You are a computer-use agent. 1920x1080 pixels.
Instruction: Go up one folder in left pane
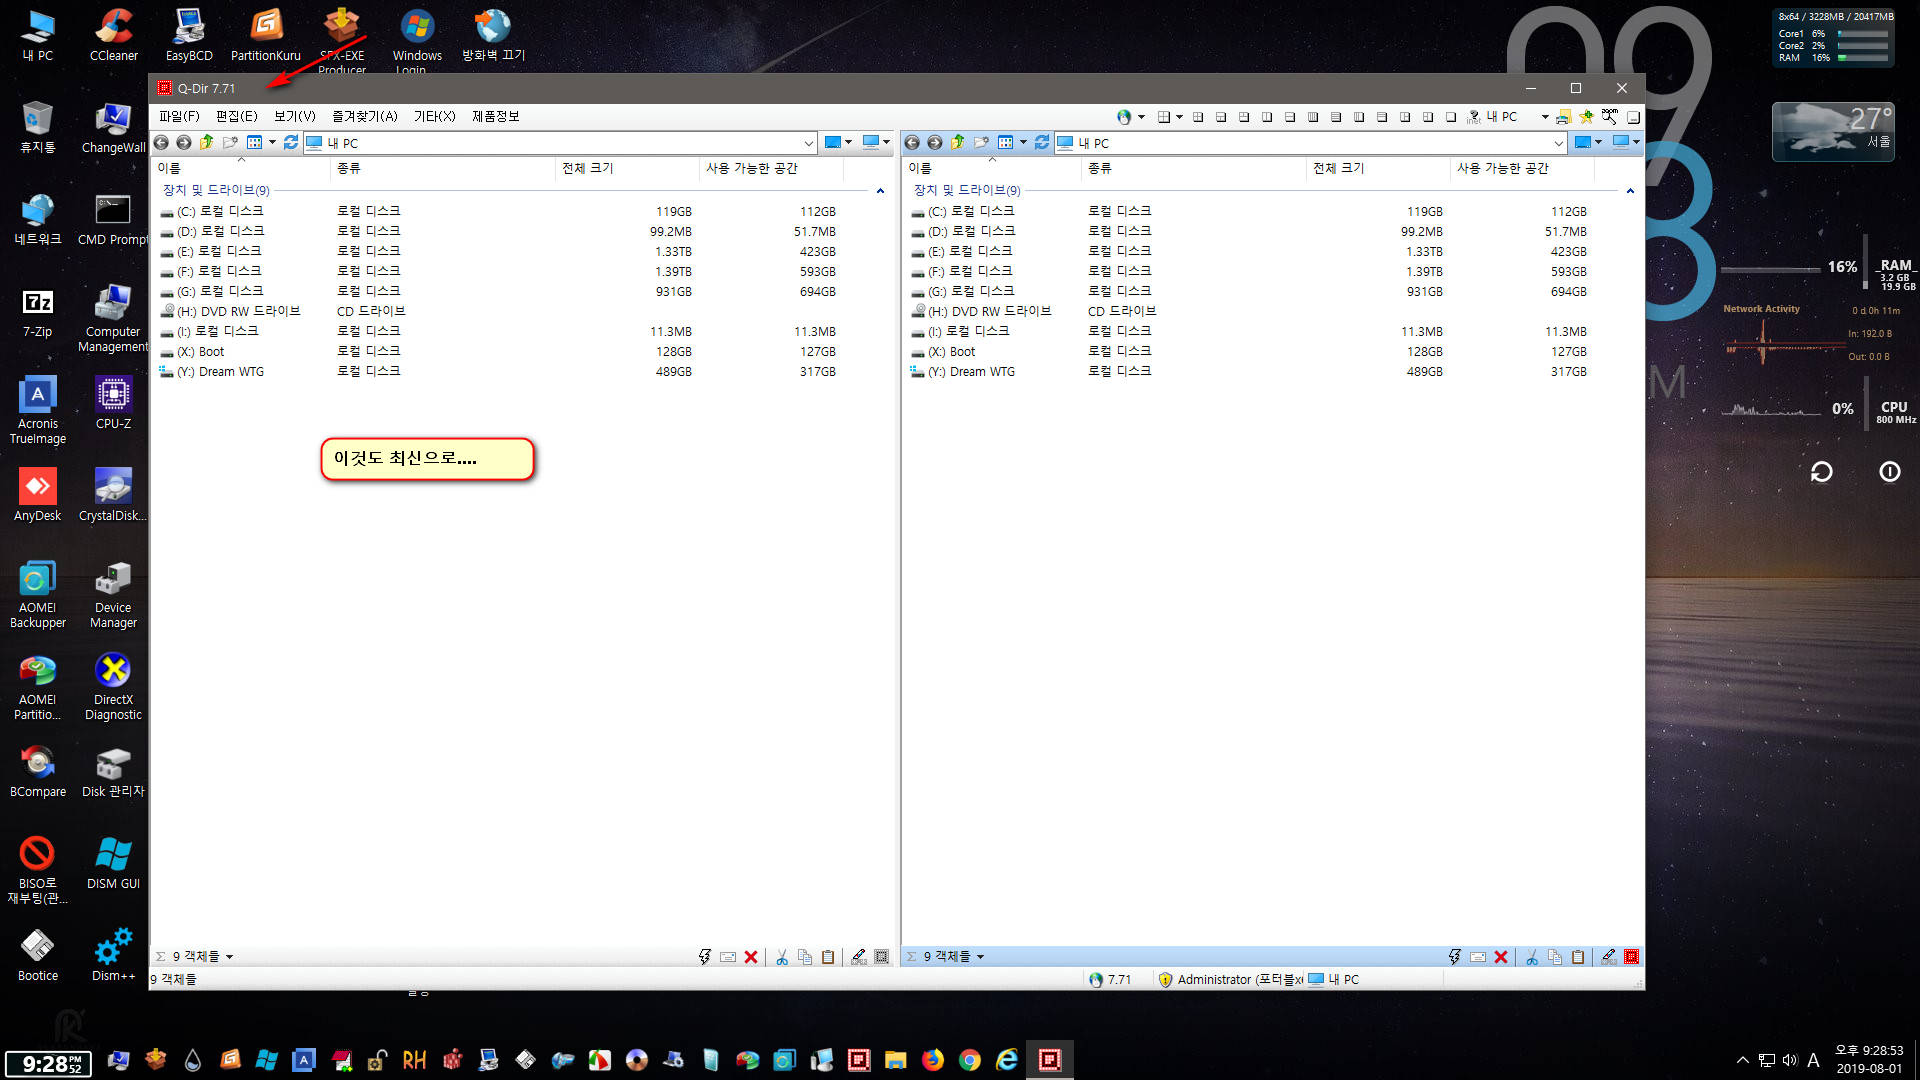click(x=207, y=143)
